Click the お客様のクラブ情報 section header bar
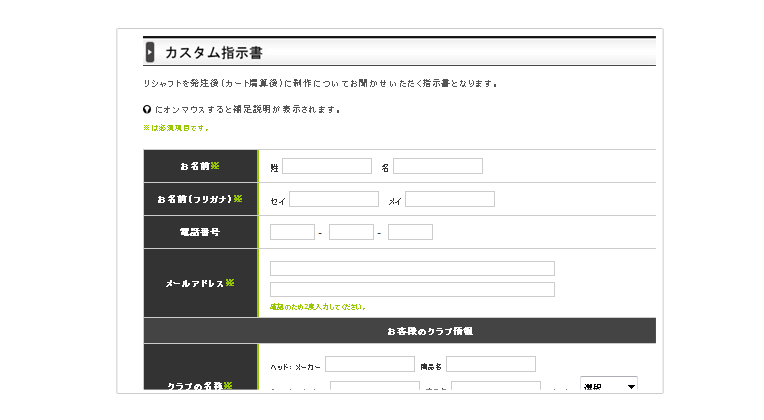Image resolution: width=764 pixels, height=420 pixels. pyautogui.click(x=400, y=331)
